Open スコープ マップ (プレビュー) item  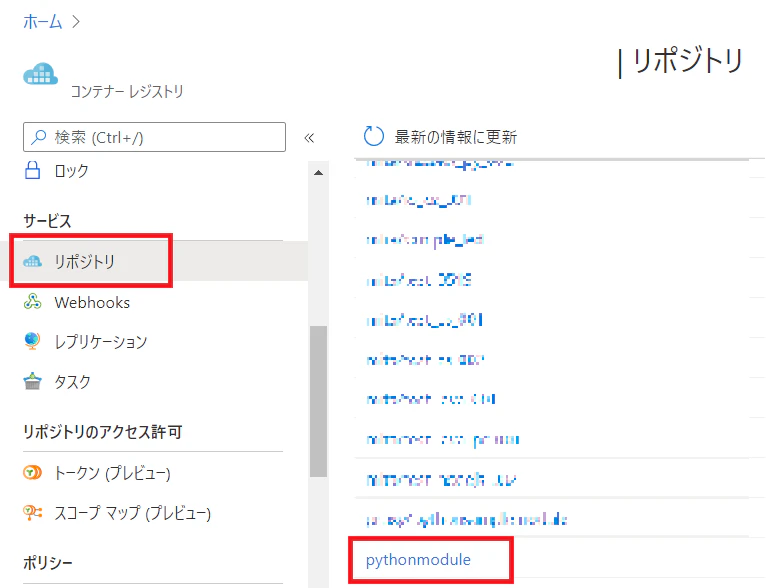pyautogui.click(x=132, y=513)
